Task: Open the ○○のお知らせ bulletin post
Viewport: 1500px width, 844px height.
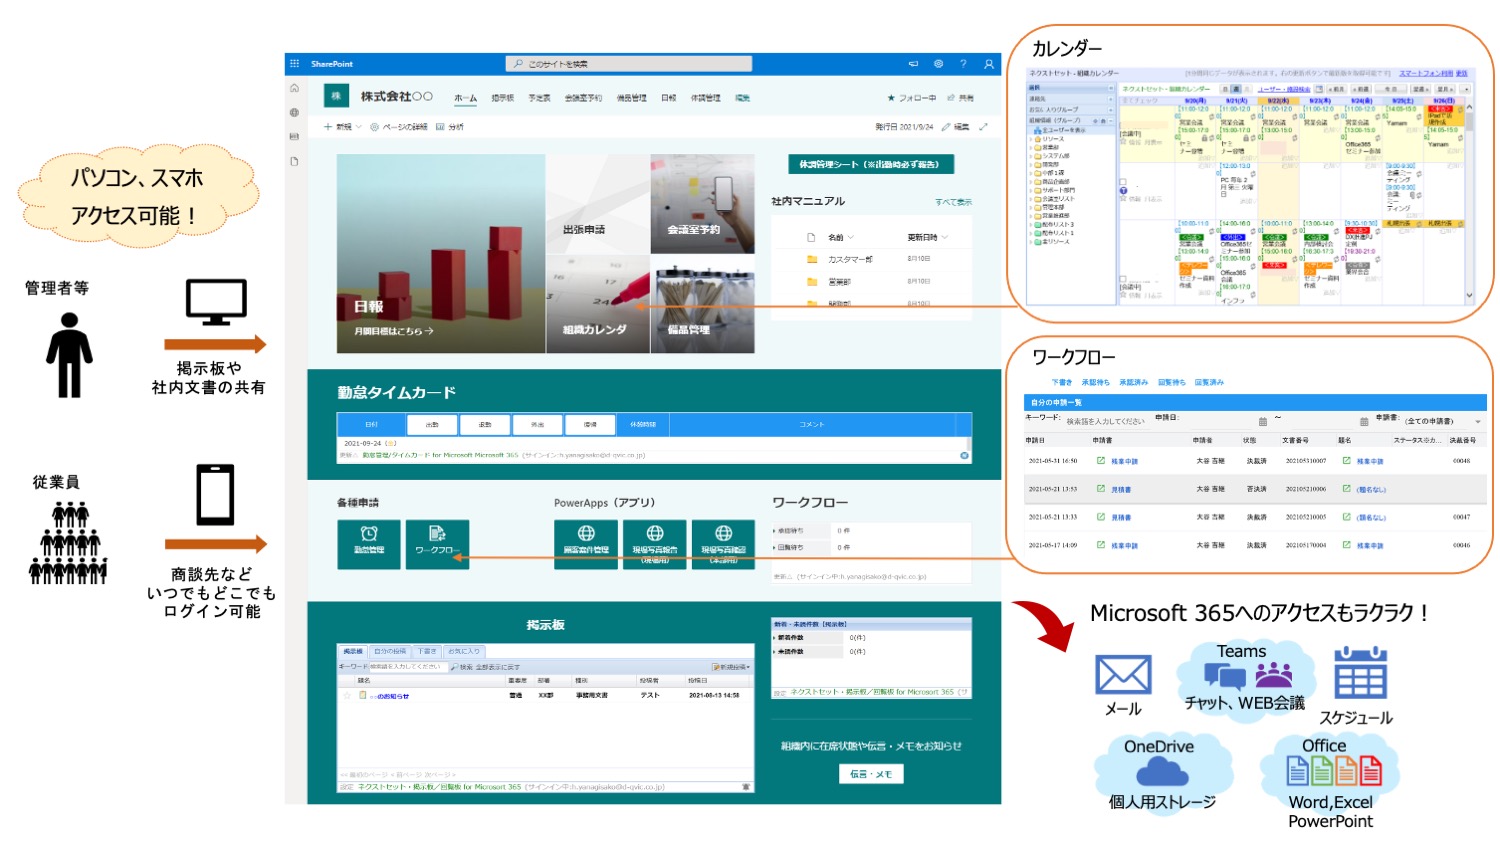Action: (390, 696)
